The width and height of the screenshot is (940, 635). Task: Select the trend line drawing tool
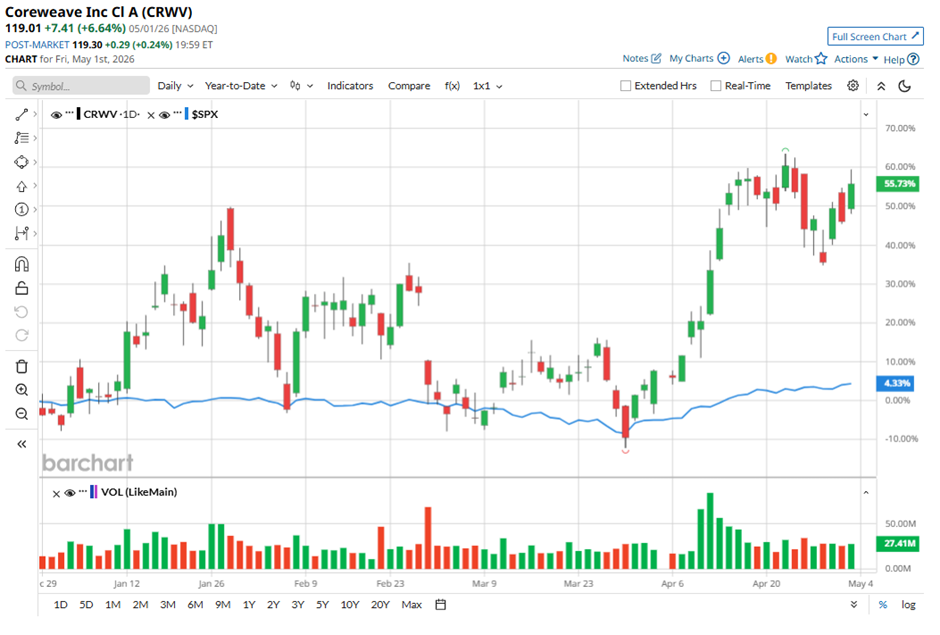pyautogui.click(x=22, y=115)
